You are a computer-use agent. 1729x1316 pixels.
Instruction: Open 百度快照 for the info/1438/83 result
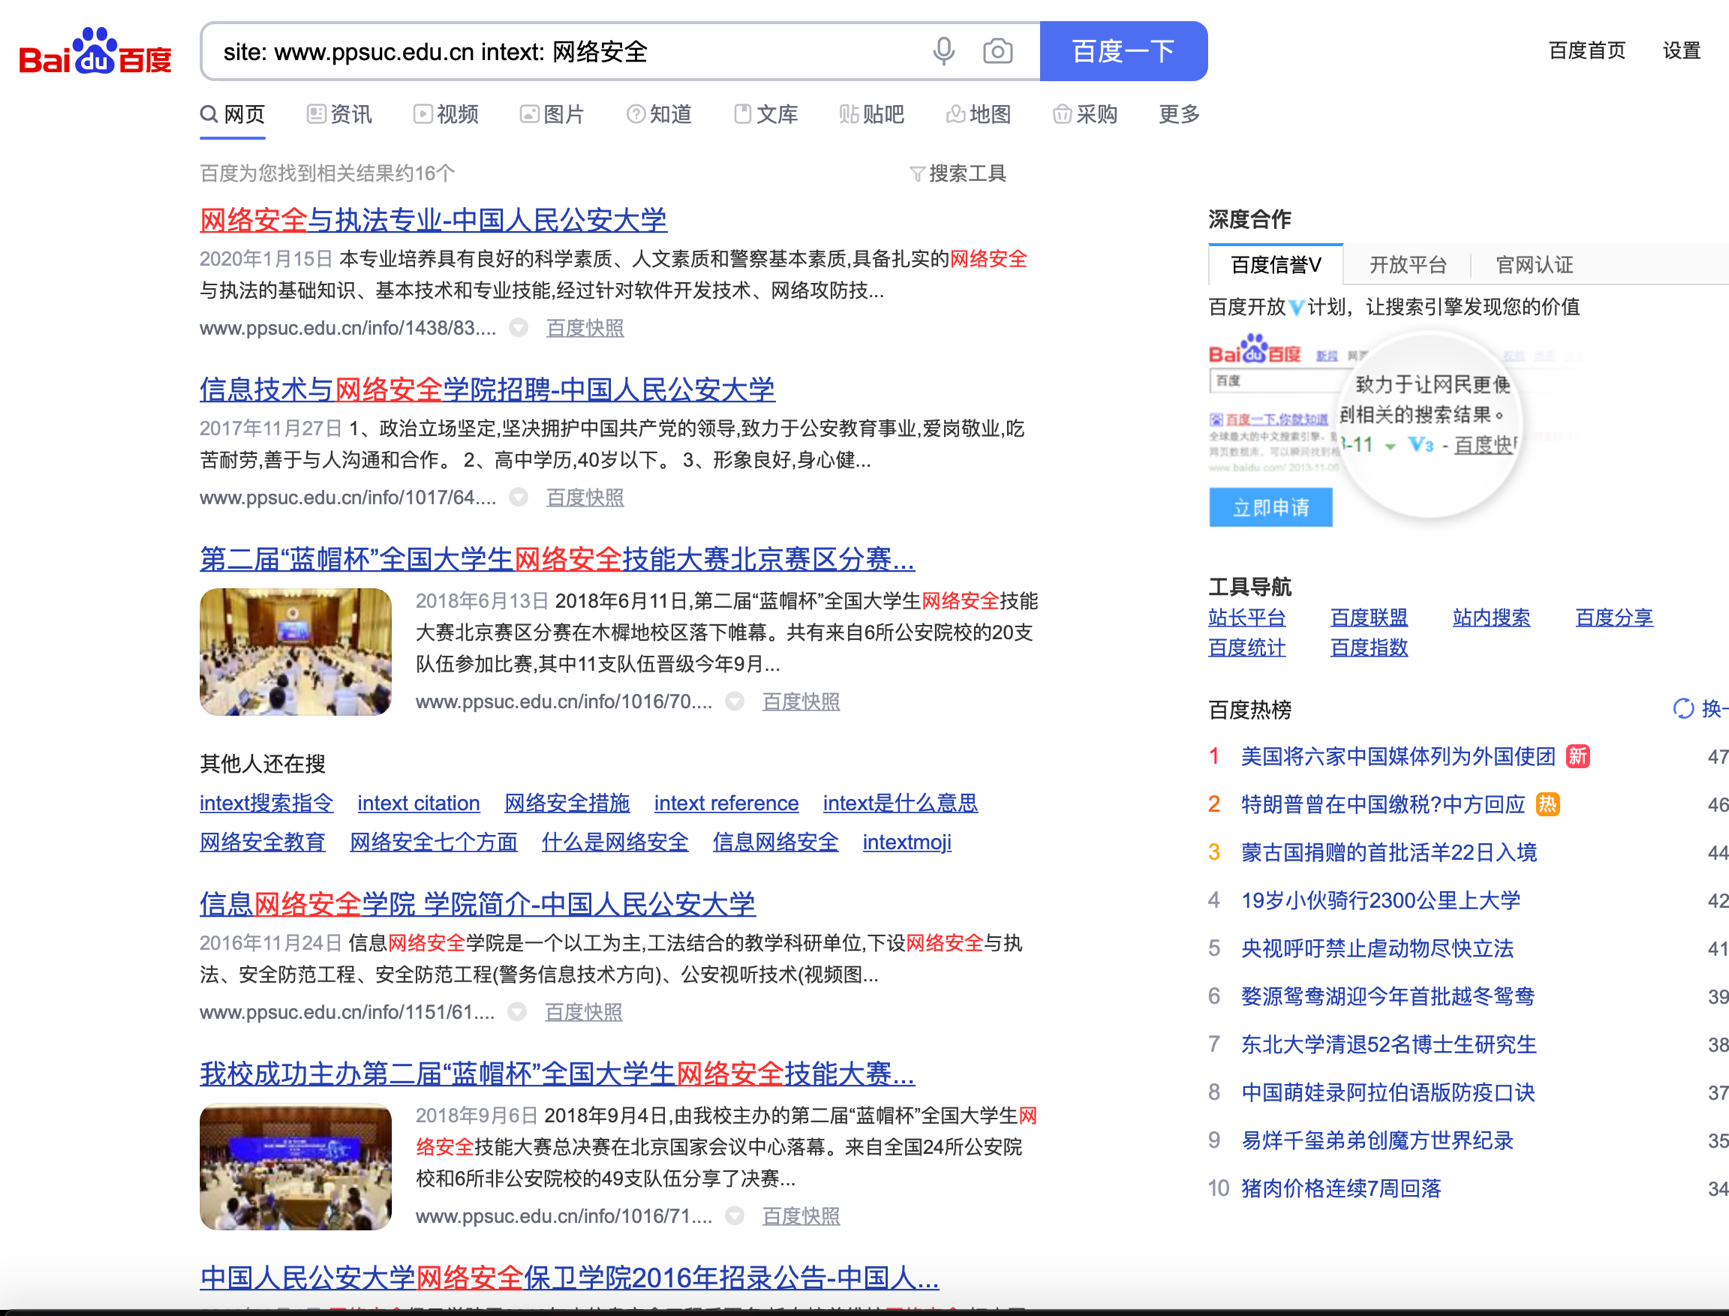[x=585, y=328]
